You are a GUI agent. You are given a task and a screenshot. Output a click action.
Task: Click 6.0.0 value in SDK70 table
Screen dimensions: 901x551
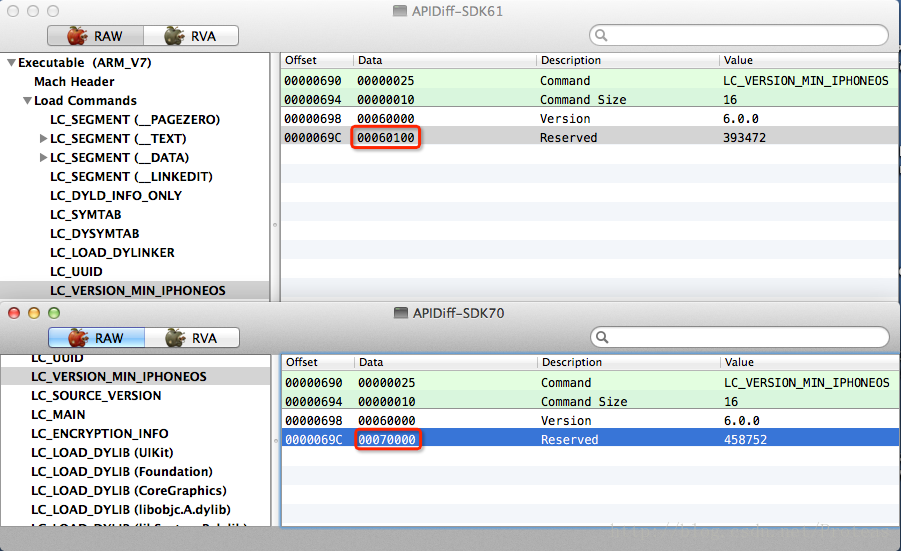[x=742, y=421]
